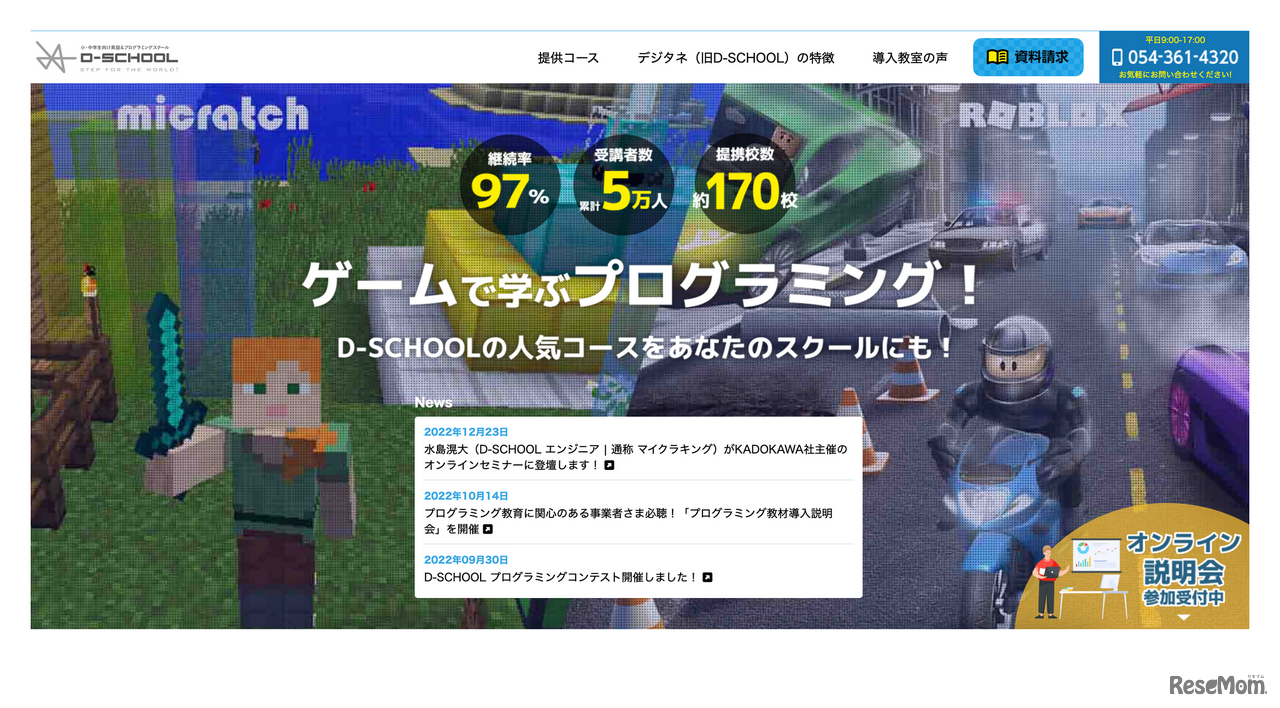This screenshot has width=1280, height=708.
Task: Click the 2022年09月30日 news date
Action: click(466, 560)
